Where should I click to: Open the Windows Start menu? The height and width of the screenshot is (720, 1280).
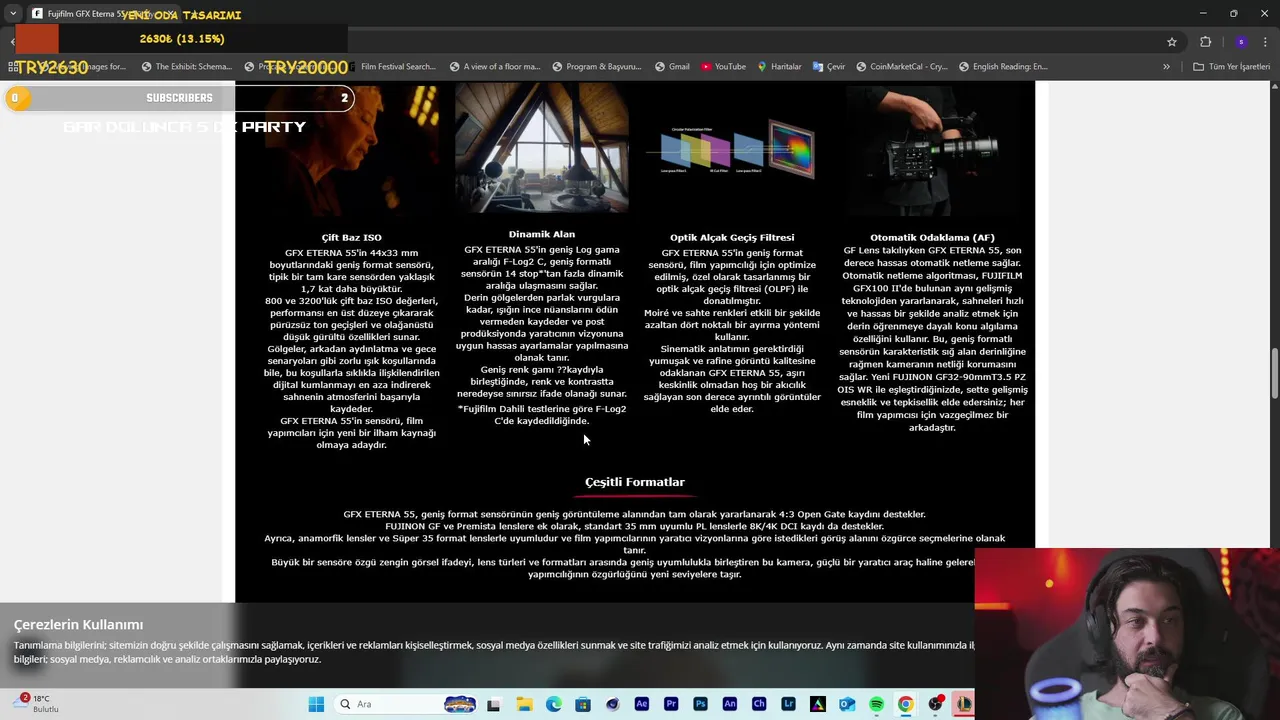click(316, 704)
